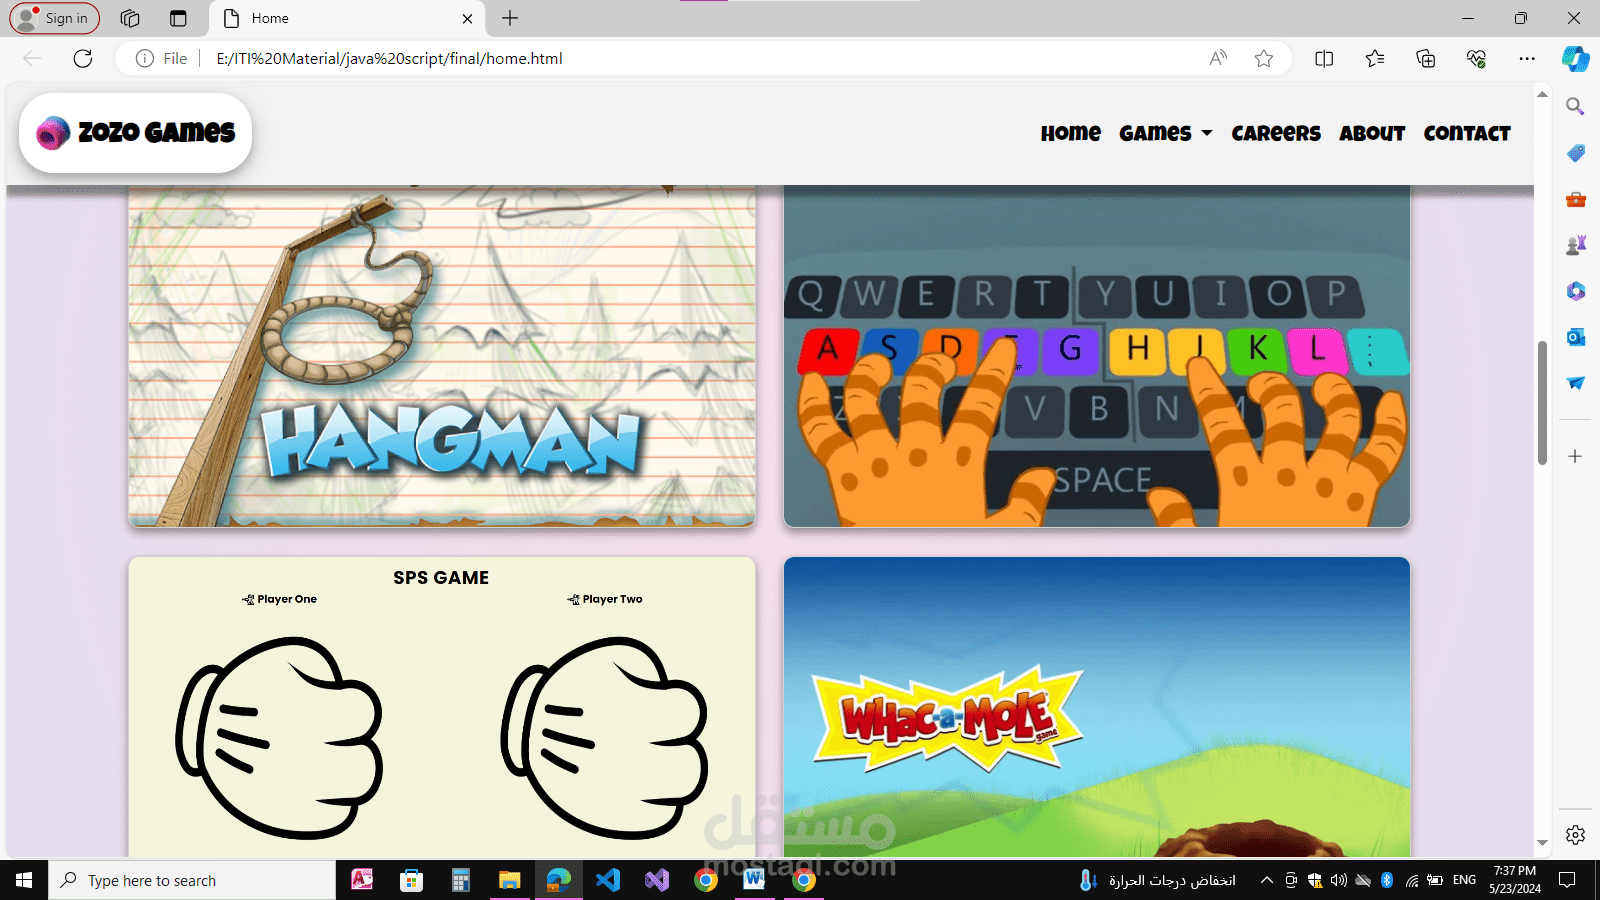
Task: Open Calculator from taskbar
Action: [x=460, y=880]
